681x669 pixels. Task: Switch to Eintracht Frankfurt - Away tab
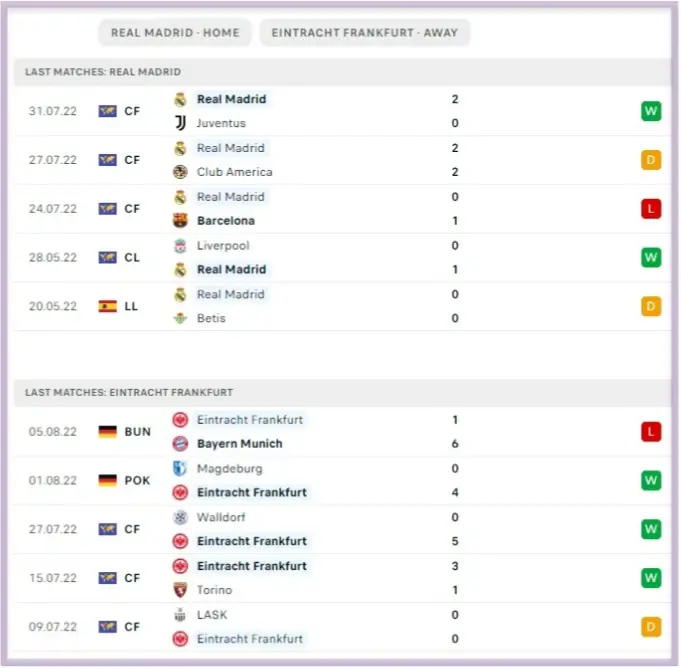click(x=364, y=33)
